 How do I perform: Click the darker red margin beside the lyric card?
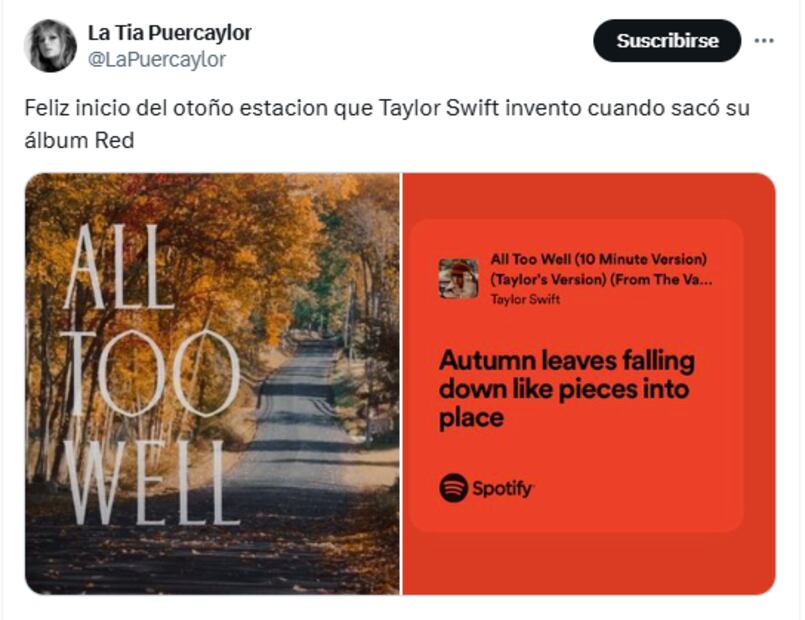point(760,384)
